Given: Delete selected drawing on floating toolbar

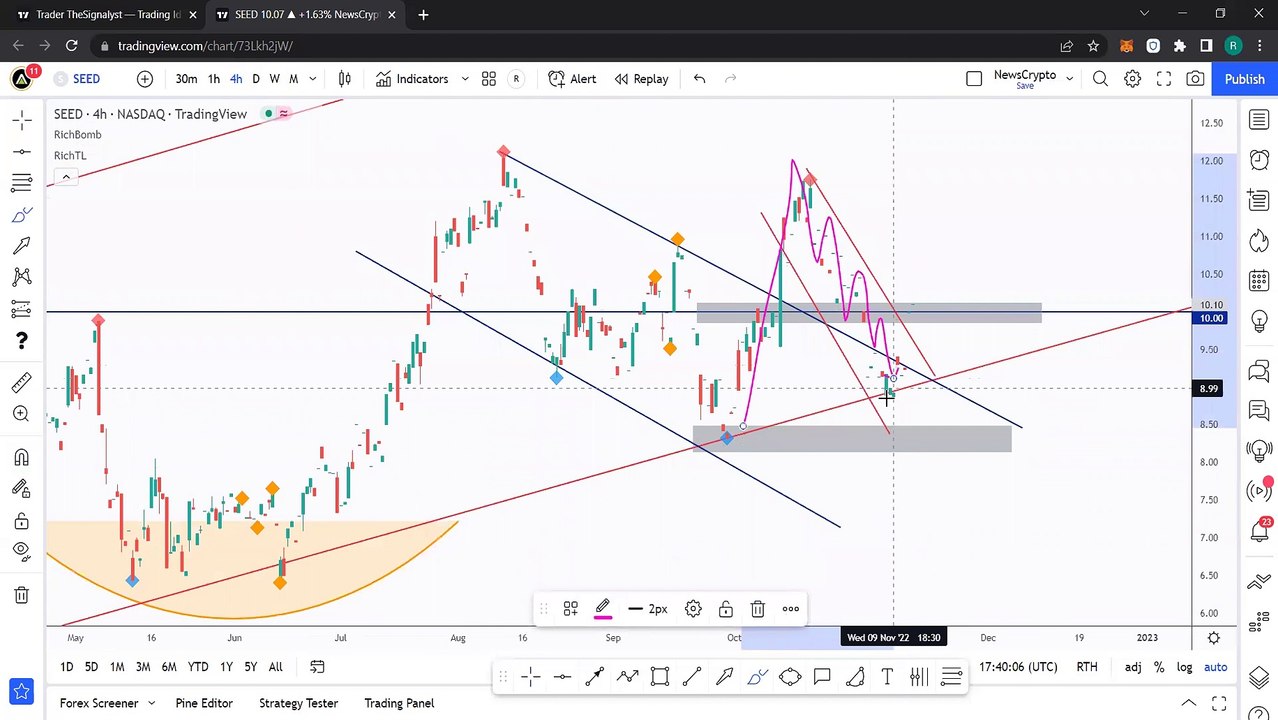Looking at the screenshot, I should 758,608.
